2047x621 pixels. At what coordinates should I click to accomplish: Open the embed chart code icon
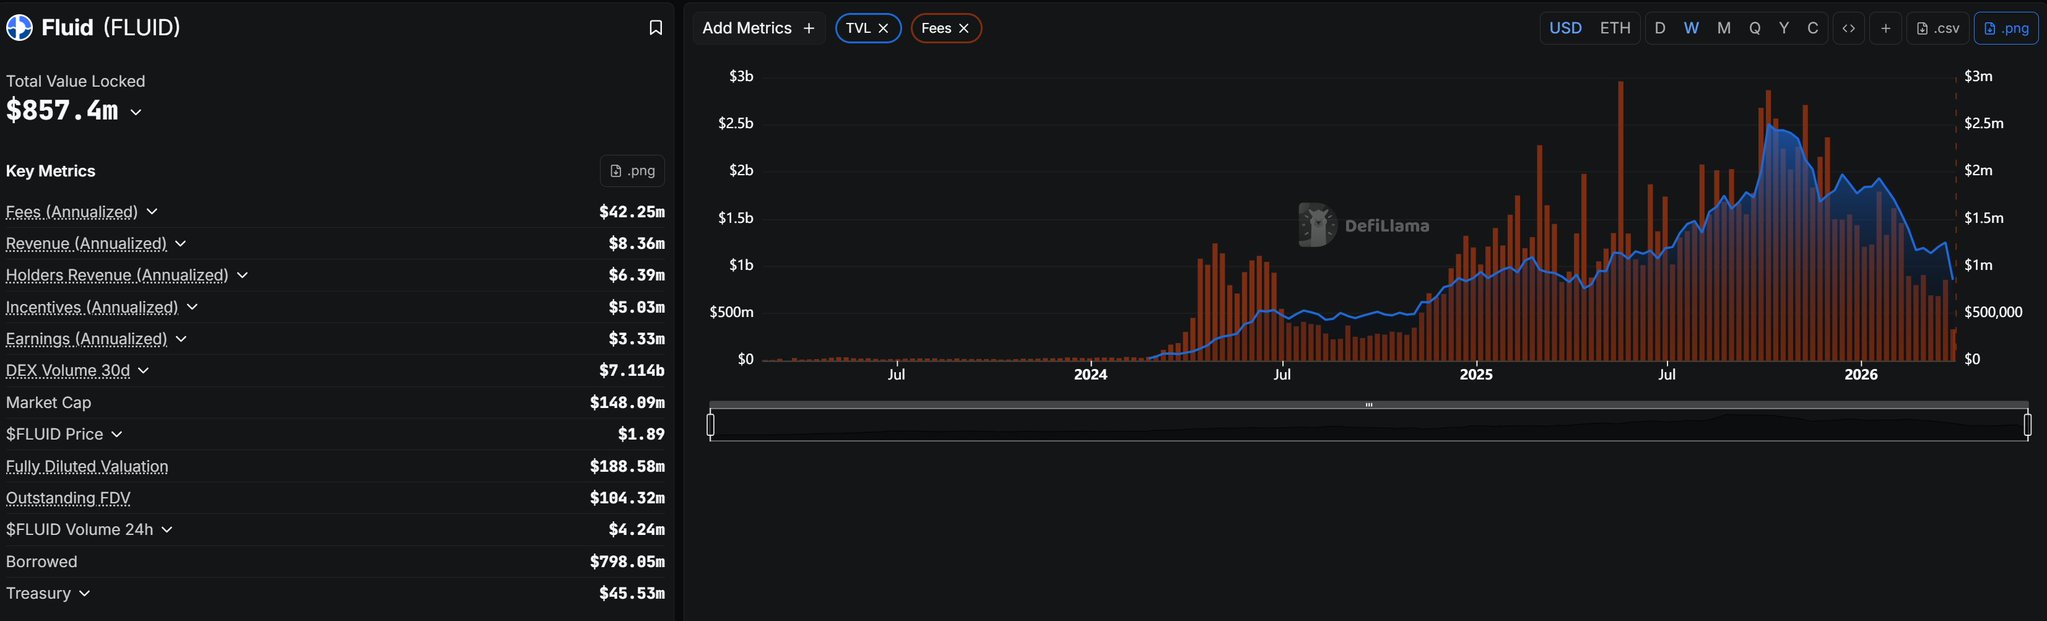(1848, 28)
